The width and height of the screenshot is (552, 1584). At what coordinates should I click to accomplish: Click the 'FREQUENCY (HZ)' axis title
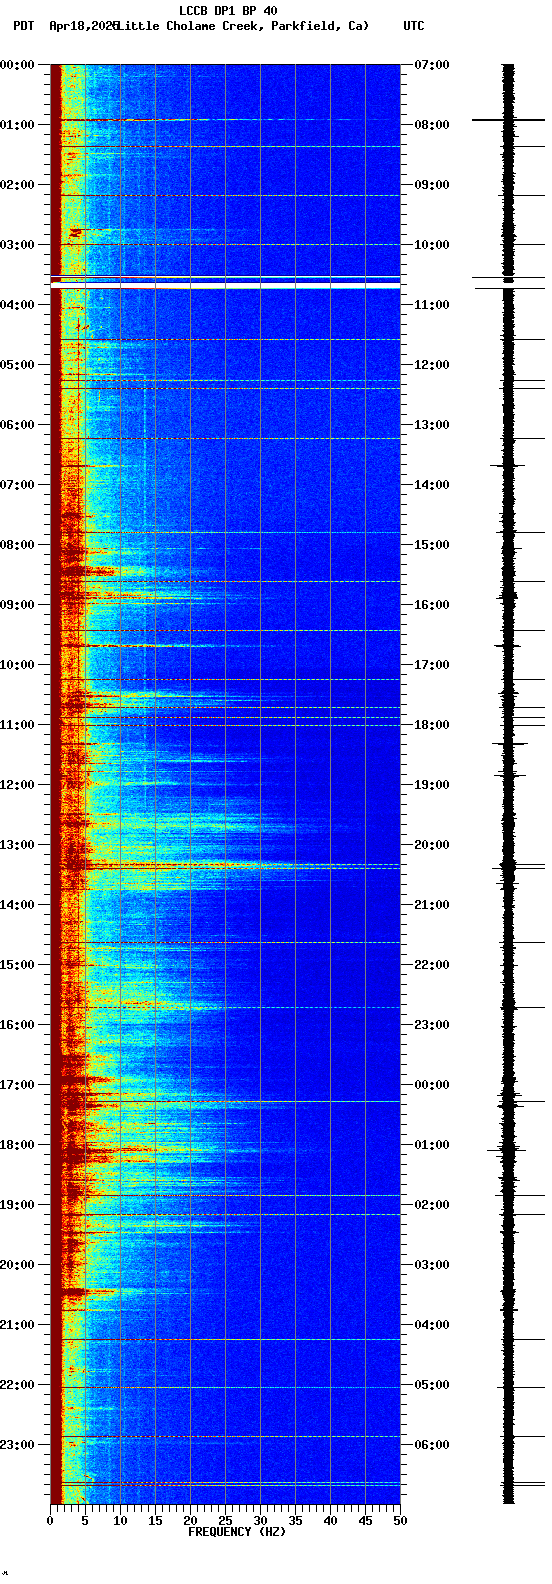pyautogui.click(x=237, y=1532)
